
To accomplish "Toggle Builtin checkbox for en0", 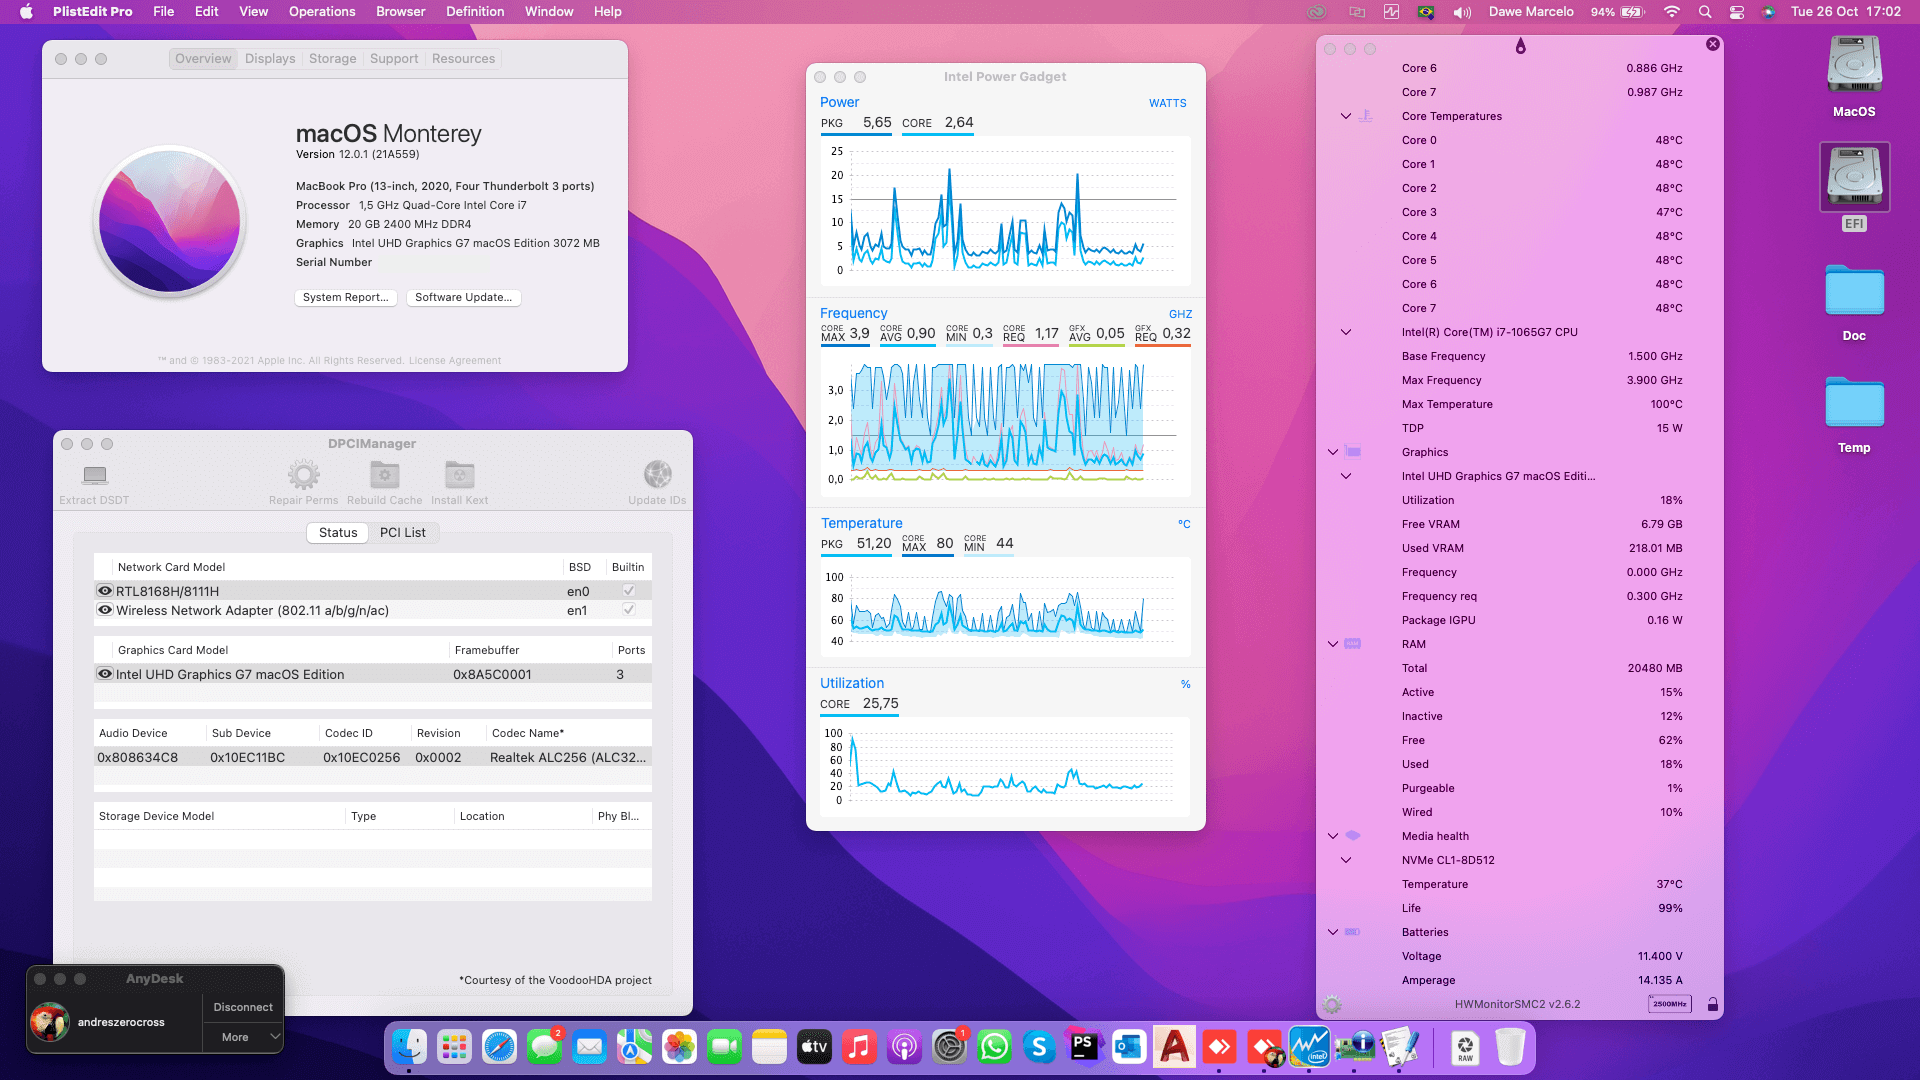I will click(629, 591).
